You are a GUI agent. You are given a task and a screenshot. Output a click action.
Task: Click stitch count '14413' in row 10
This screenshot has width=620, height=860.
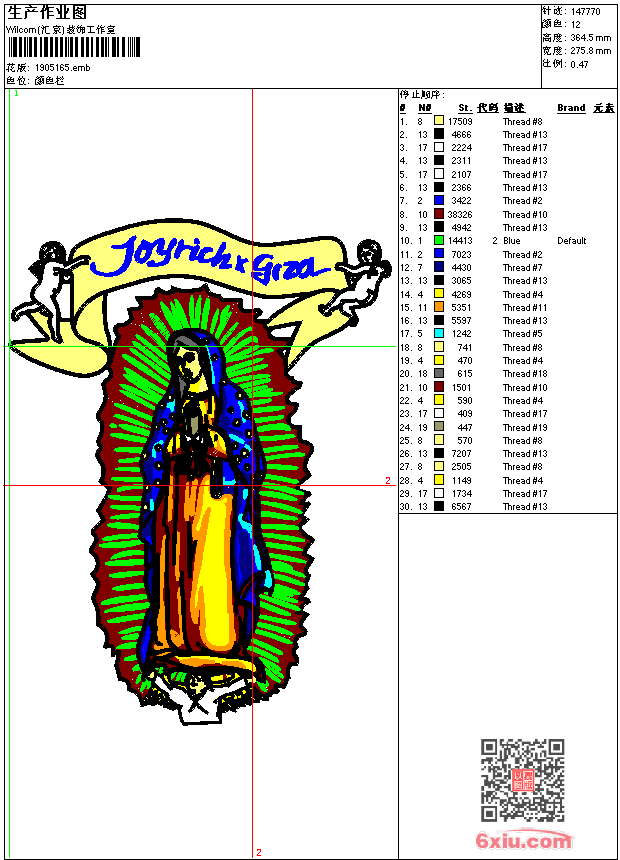(460, 240)
